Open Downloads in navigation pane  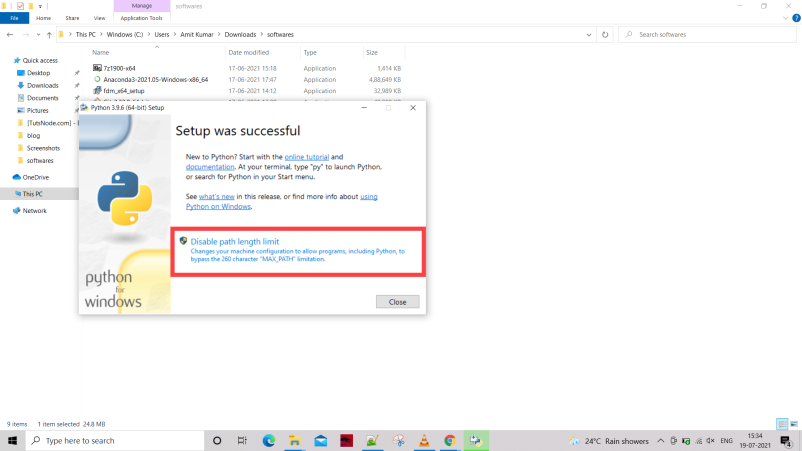coord(42,85)
